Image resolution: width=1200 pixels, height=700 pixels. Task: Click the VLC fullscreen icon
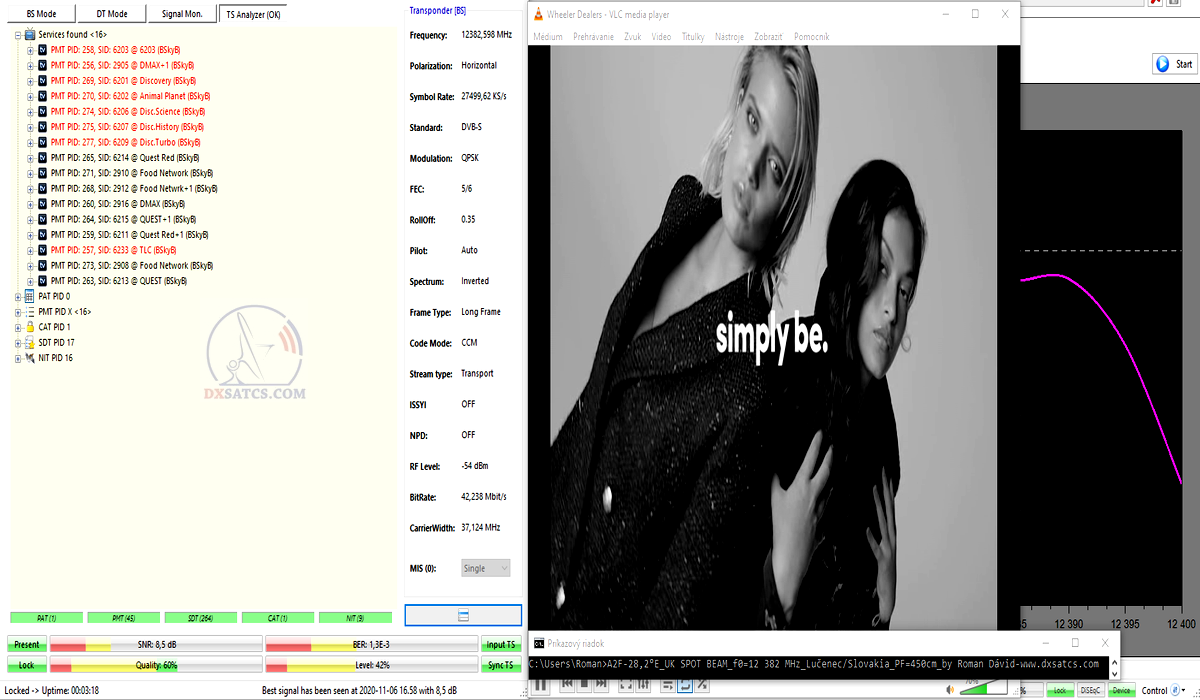[627, 685]
